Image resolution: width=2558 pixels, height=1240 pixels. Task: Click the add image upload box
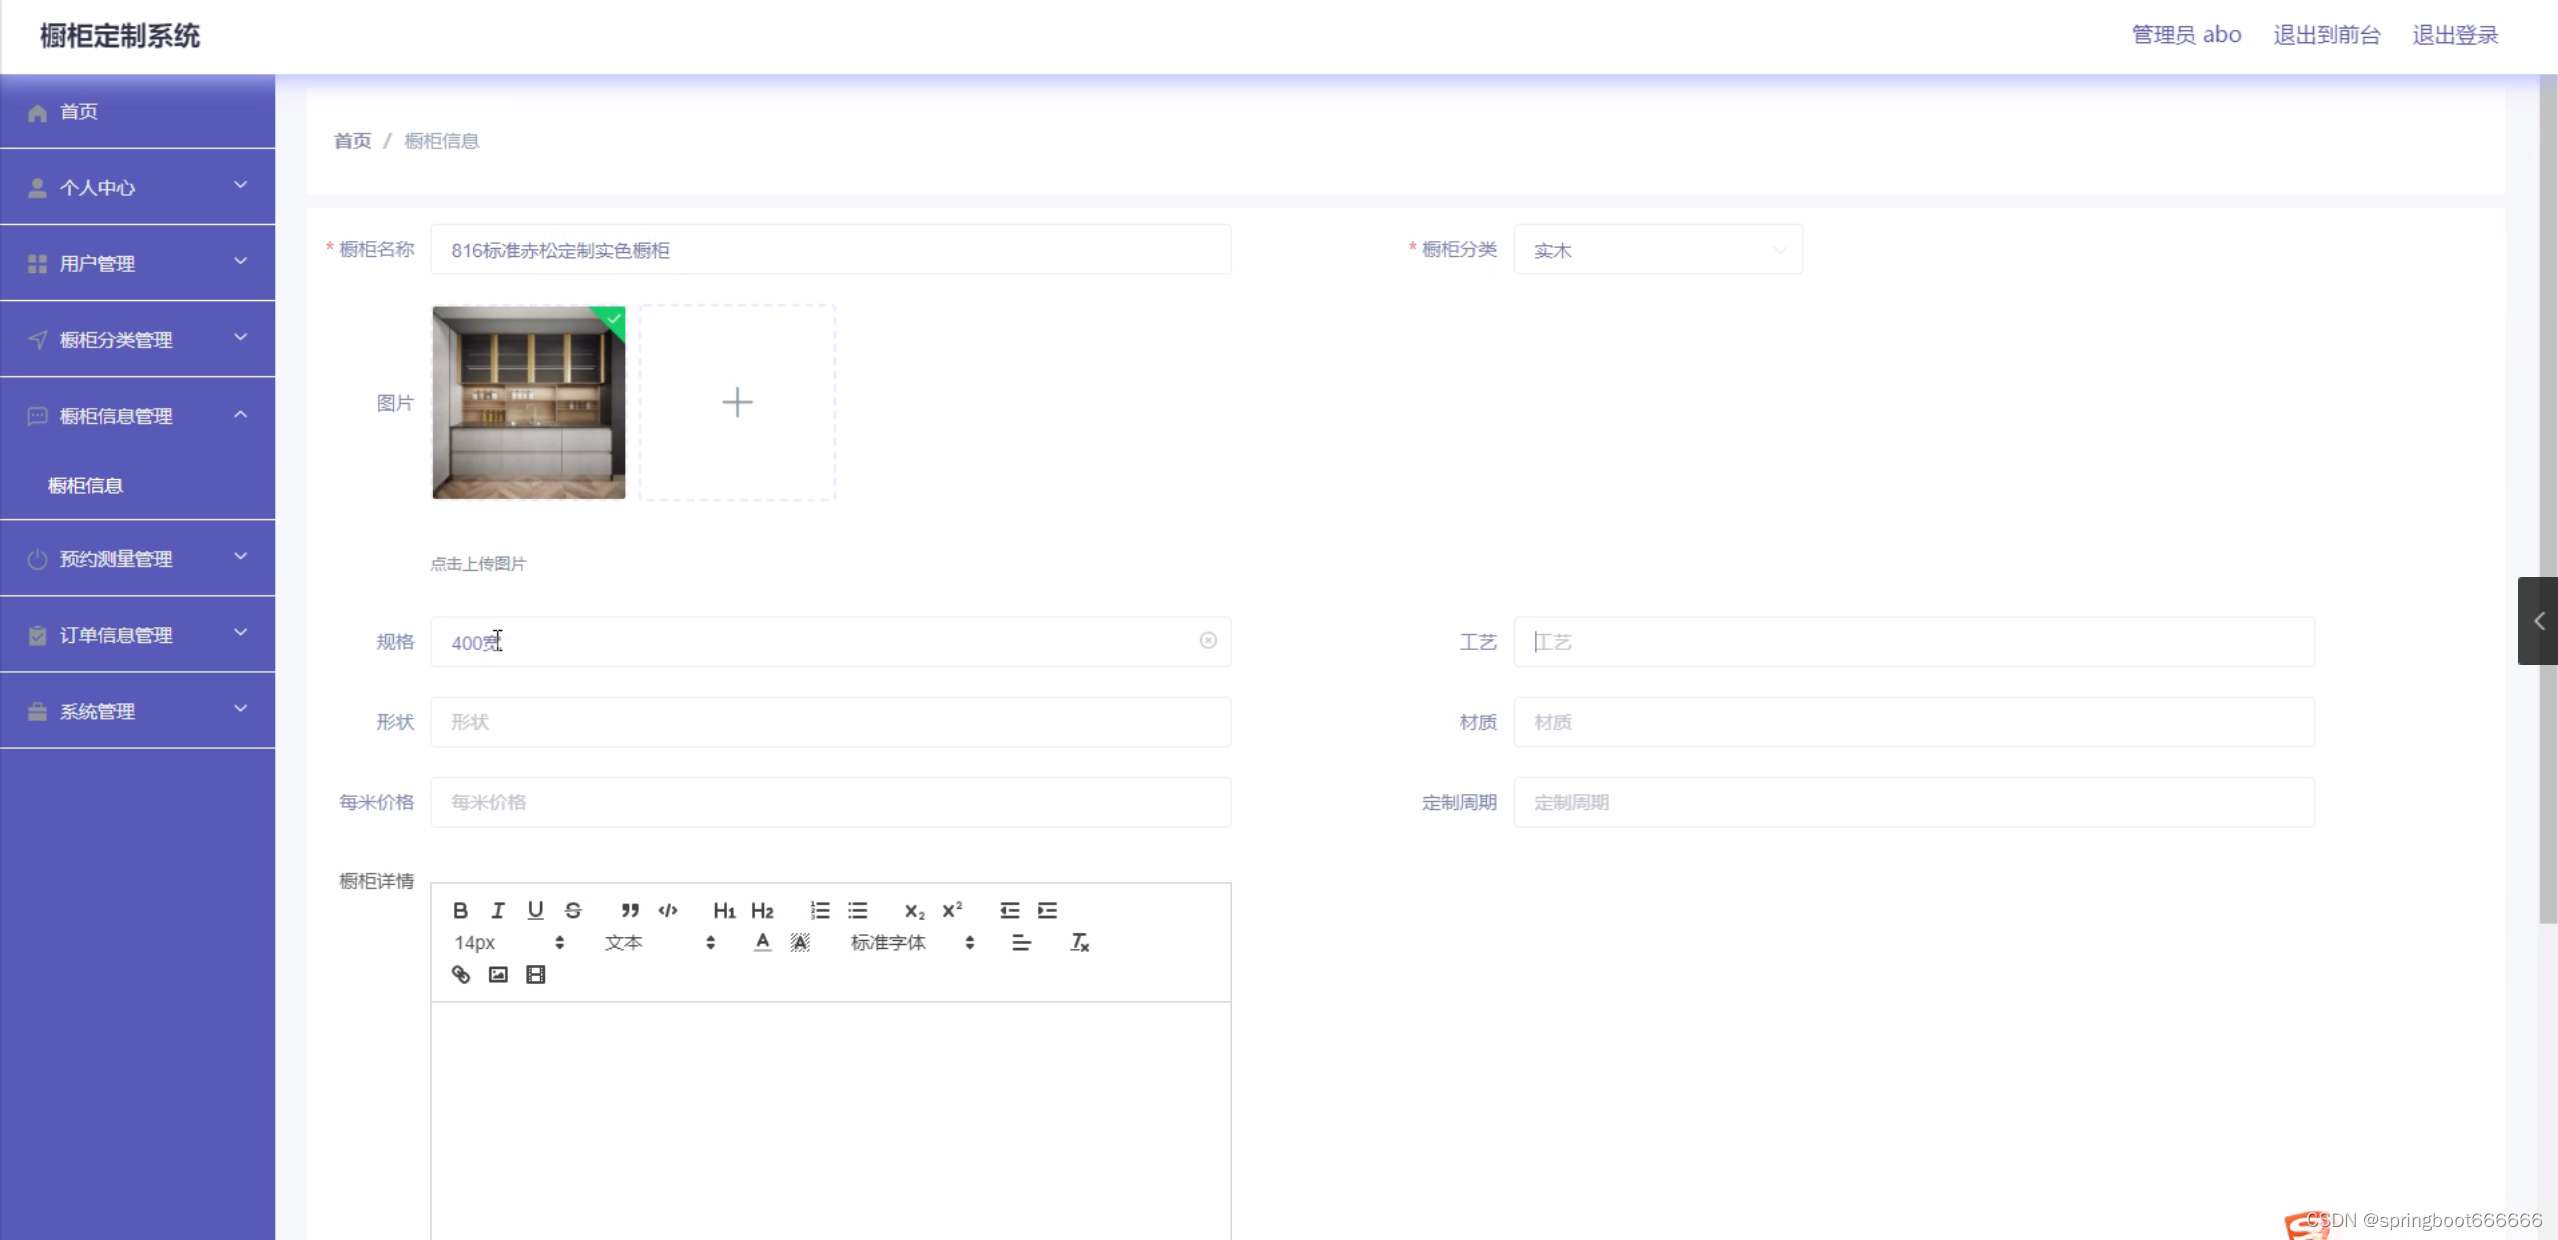737,402
